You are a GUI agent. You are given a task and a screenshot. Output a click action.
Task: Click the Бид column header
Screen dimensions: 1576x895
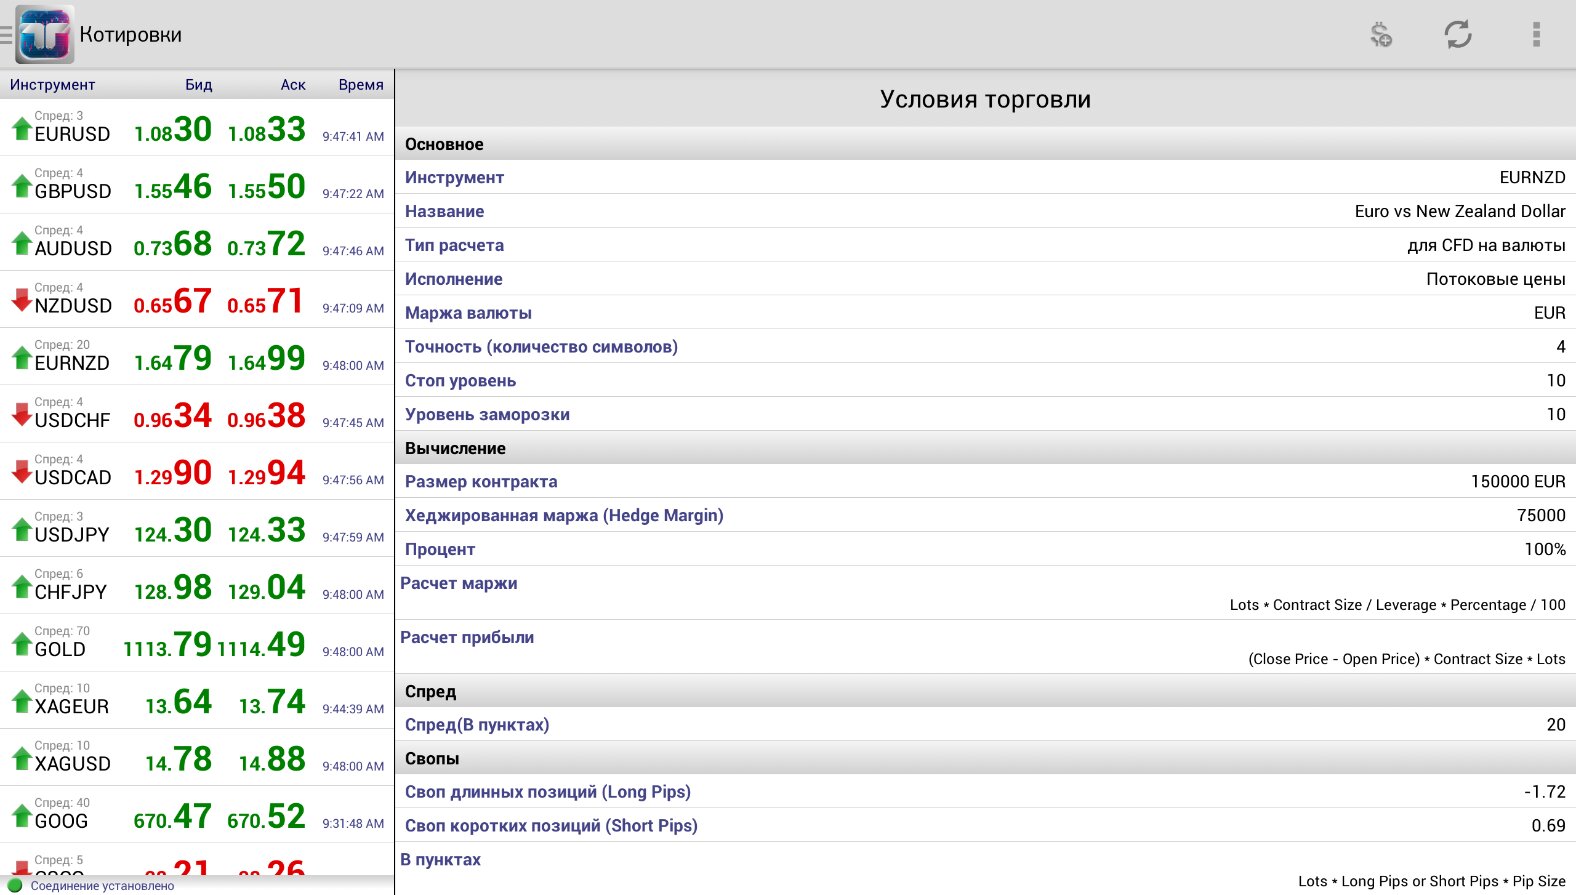coord(198,85)
